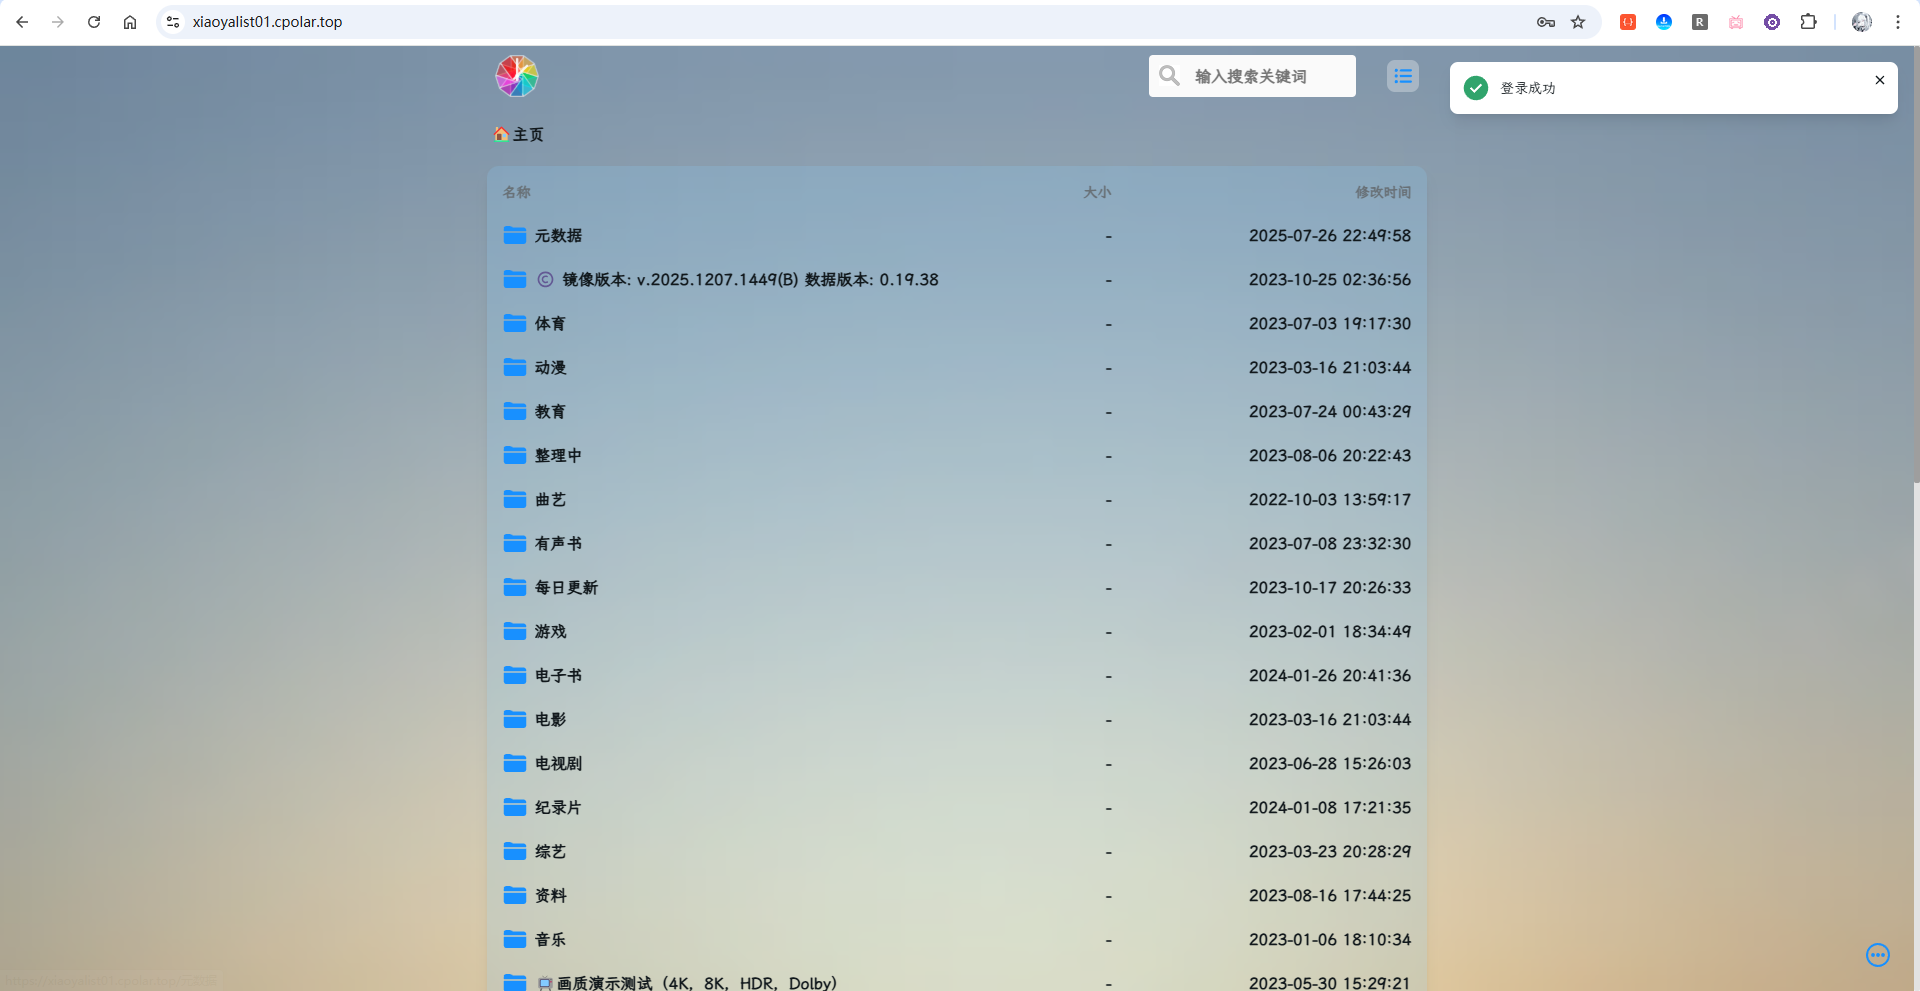Sort files by 名称 column header

(x=517, y=192)
